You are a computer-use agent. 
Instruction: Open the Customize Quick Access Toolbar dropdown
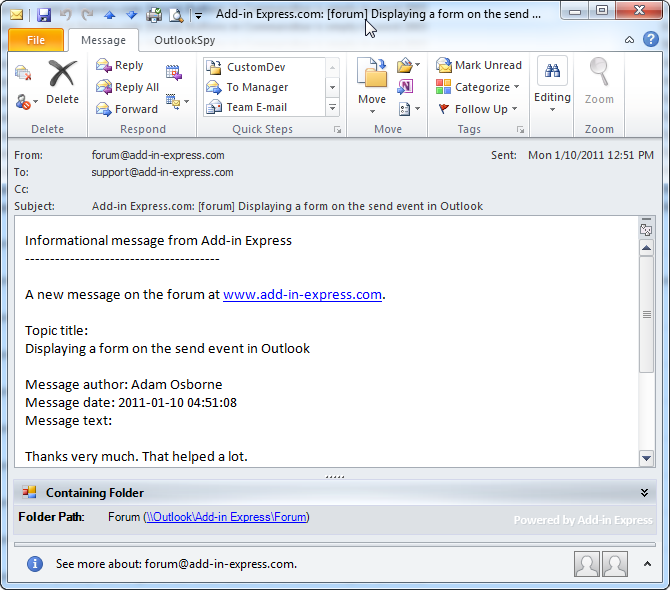click(x=198, y=16)
